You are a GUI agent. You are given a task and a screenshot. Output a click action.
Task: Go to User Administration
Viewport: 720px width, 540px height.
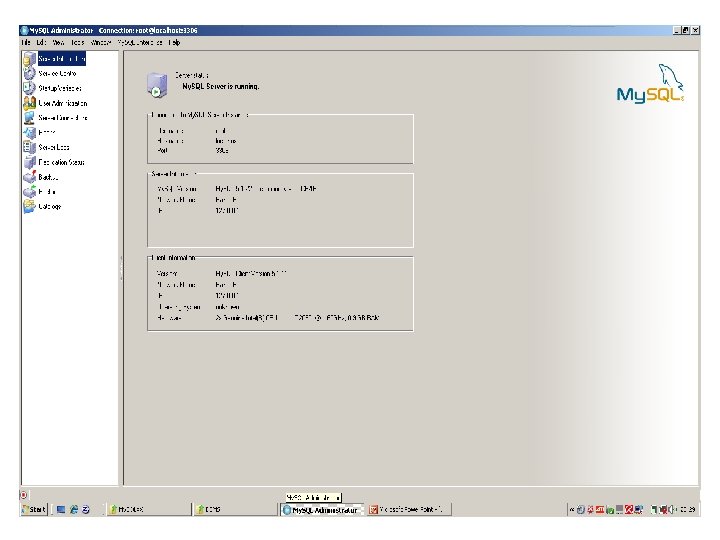(x=56, y=103)
